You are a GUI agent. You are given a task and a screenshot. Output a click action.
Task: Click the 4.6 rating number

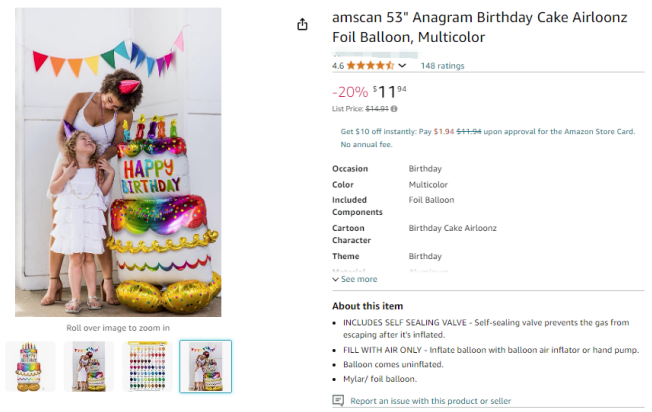[x=338, y=66]
